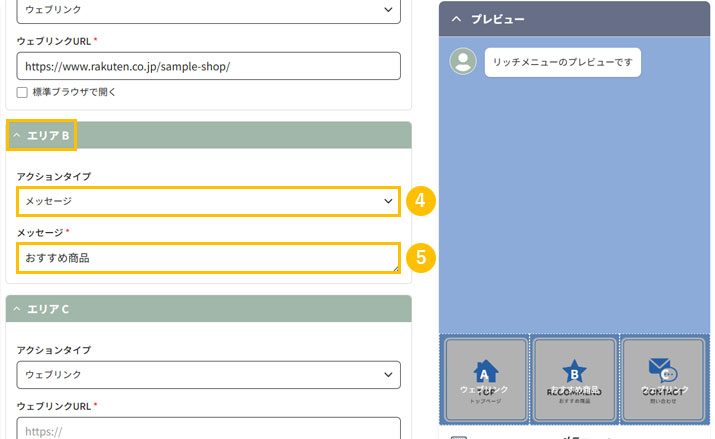Viewport: 715px width, 439px height.
Task: Click the gray user avatar in the preview
Action: tap(462, 61)
